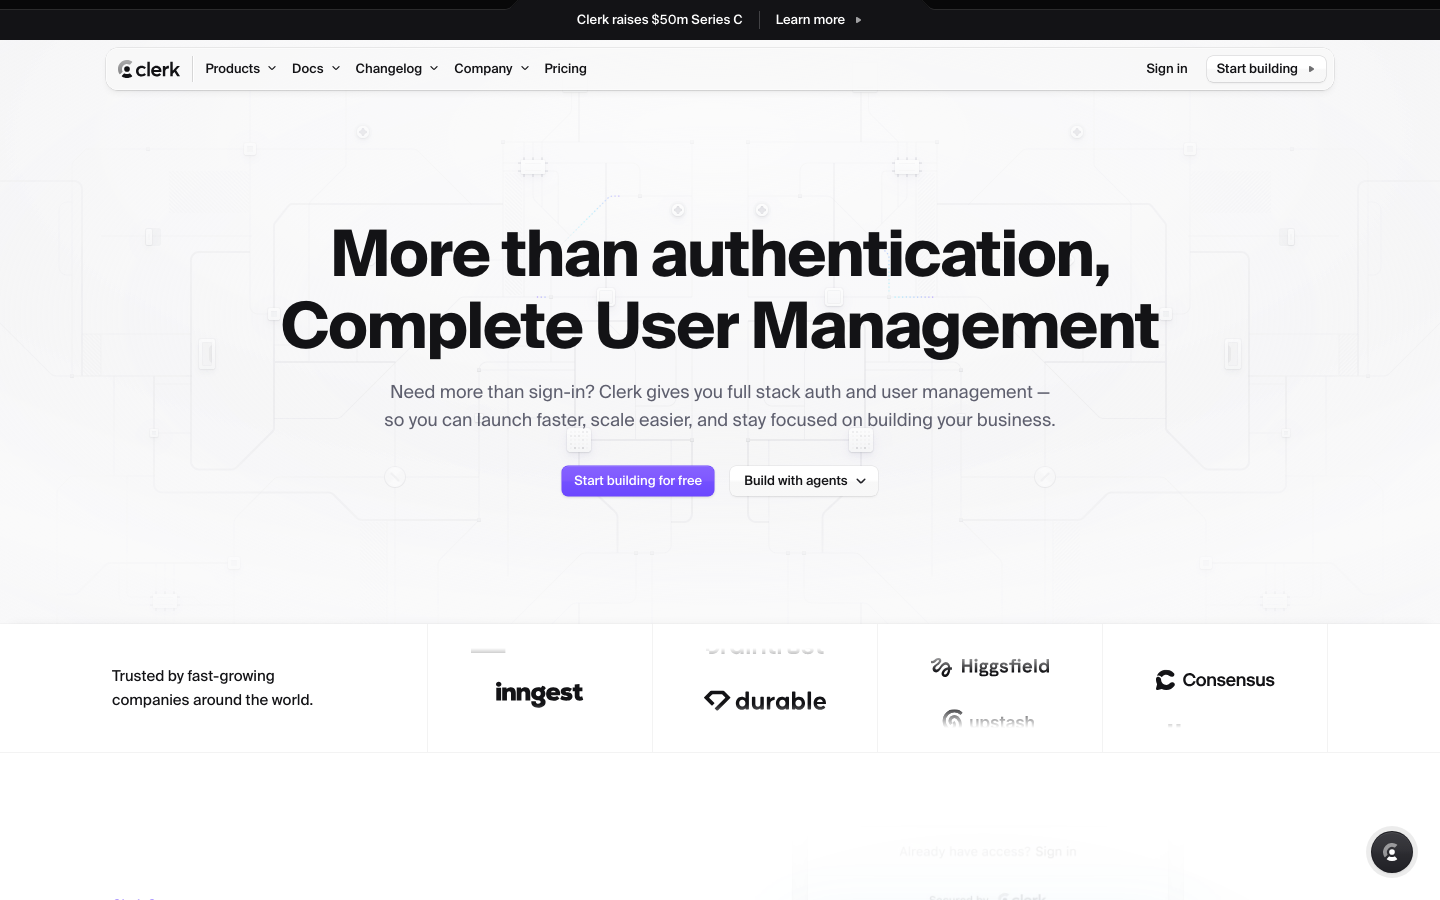Click the More than authentication headline
The height and width of the screenshot is (900, 1440).
point(720,254)
